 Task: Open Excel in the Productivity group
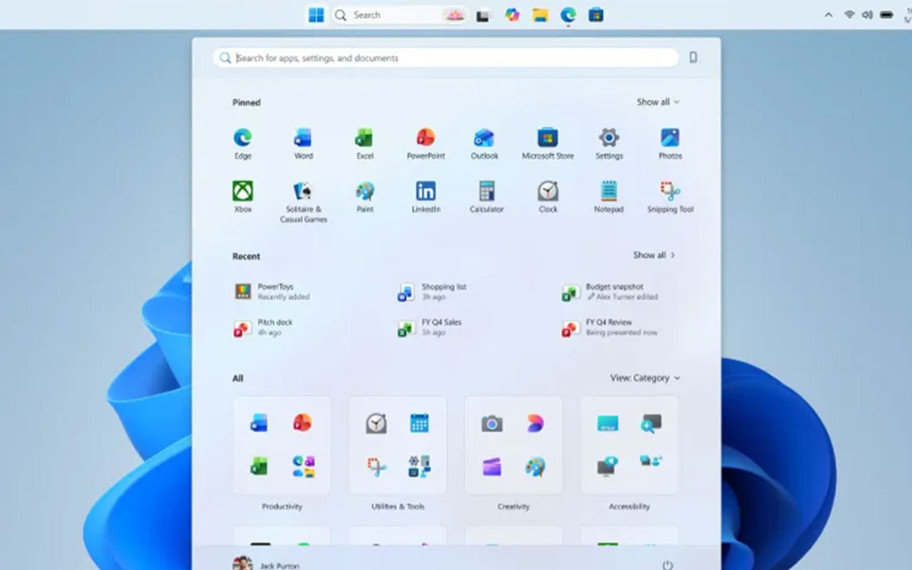click(x=259, y=466)
